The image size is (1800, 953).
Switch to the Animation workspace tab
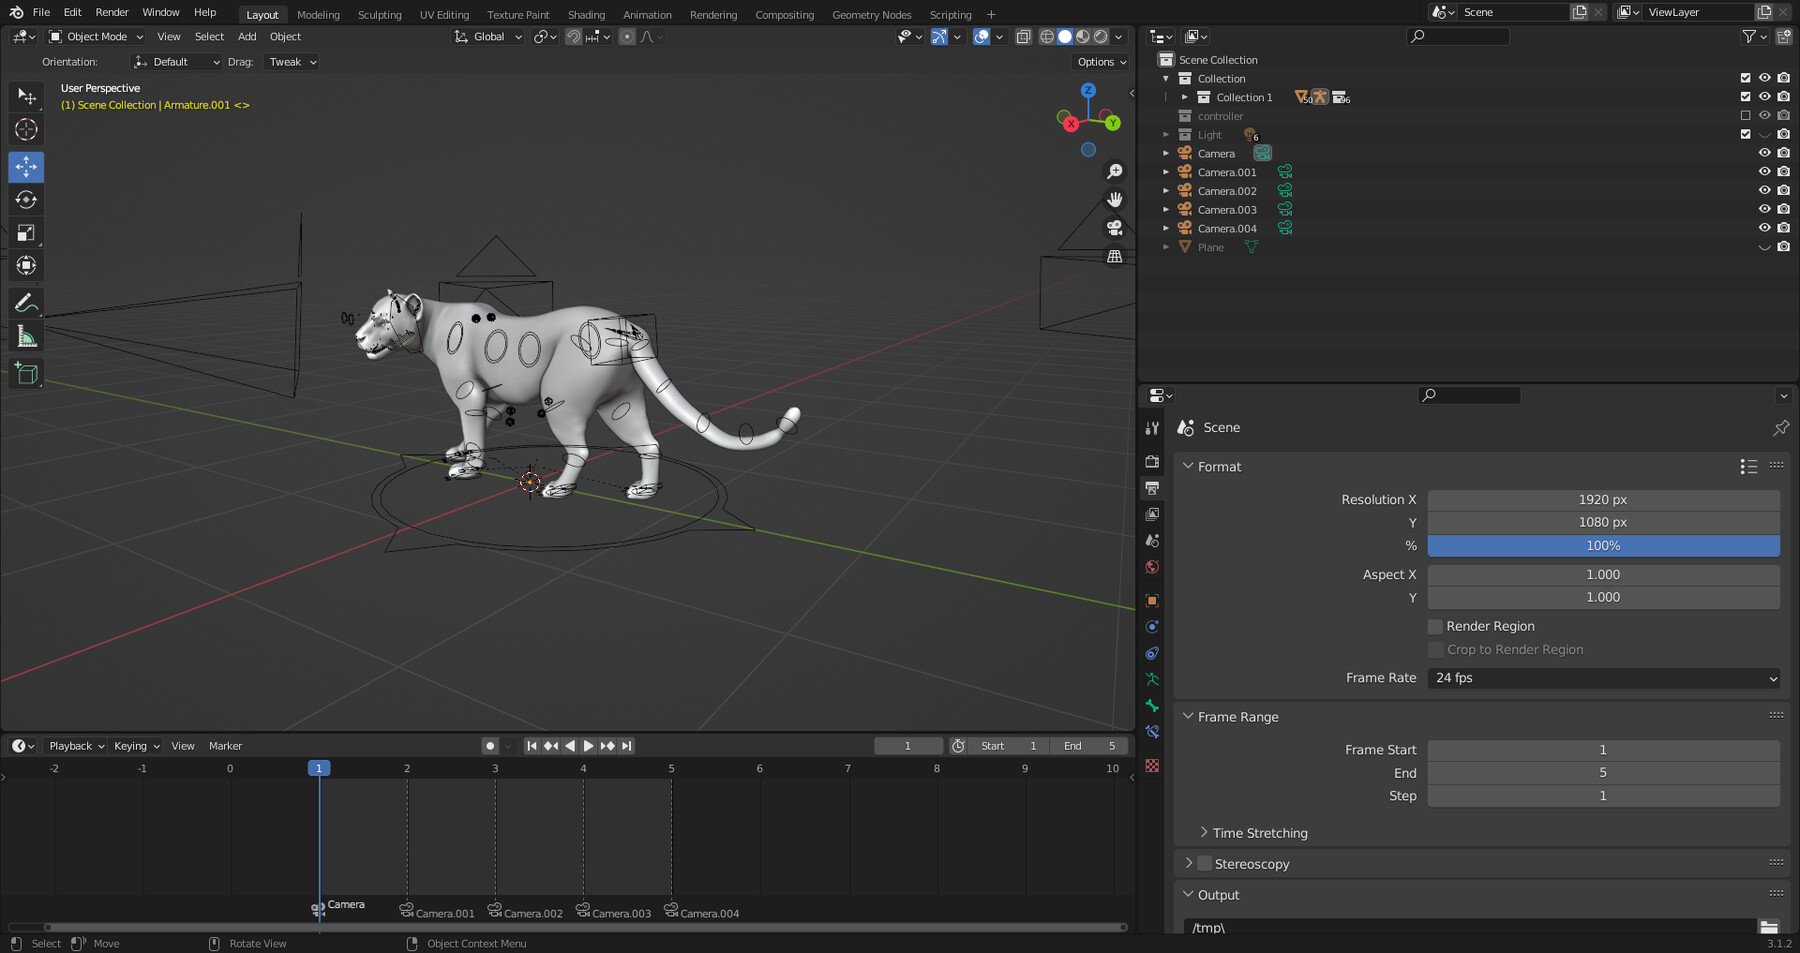coord(647,14)
